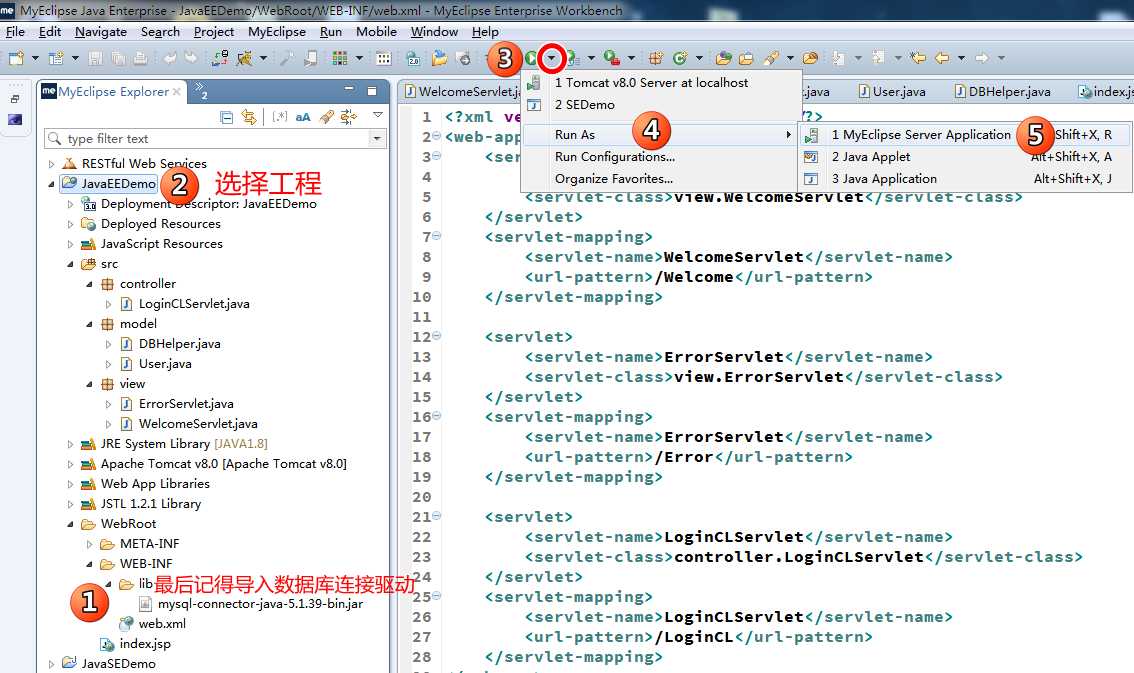Image resolution: width=1134 pixels, height=673 pixels.
Task: Close the MyEclipse Explorer tab
Action: [x=176, y=92]
